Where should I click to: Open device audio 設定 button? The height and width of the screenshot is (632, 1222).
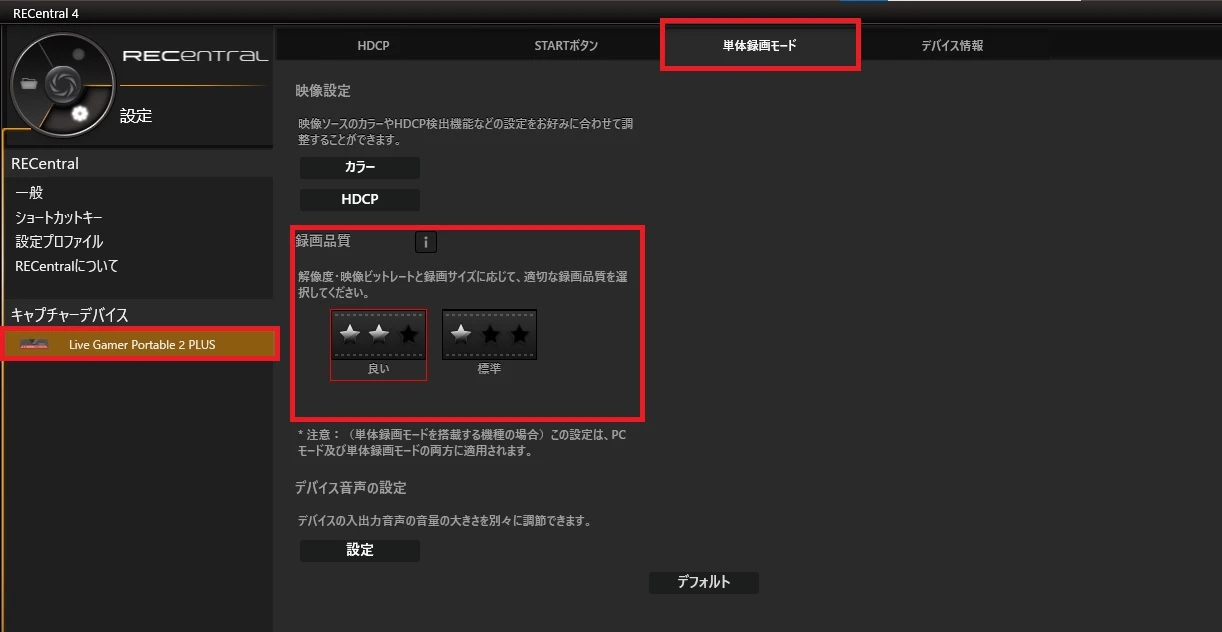click(x=360, y=550)
